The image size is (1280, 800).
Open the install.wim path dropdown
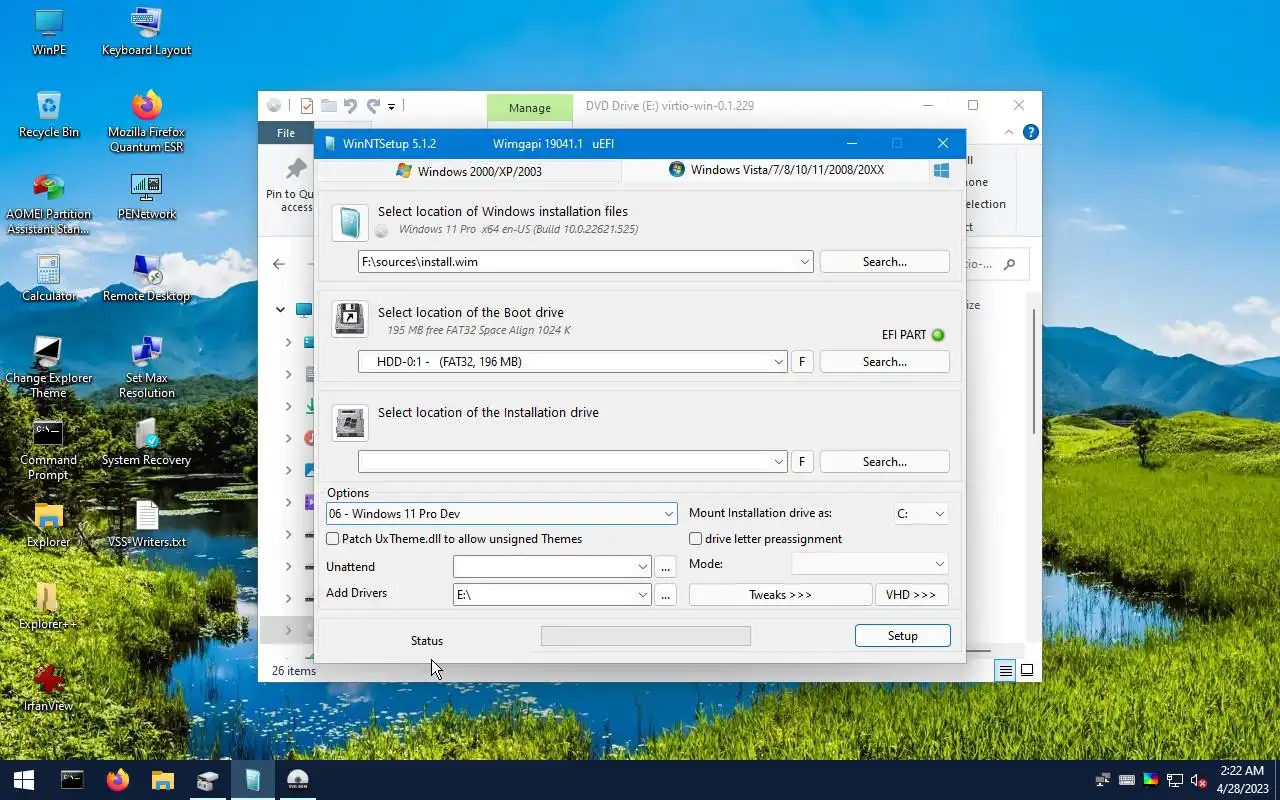pos(805,262)
